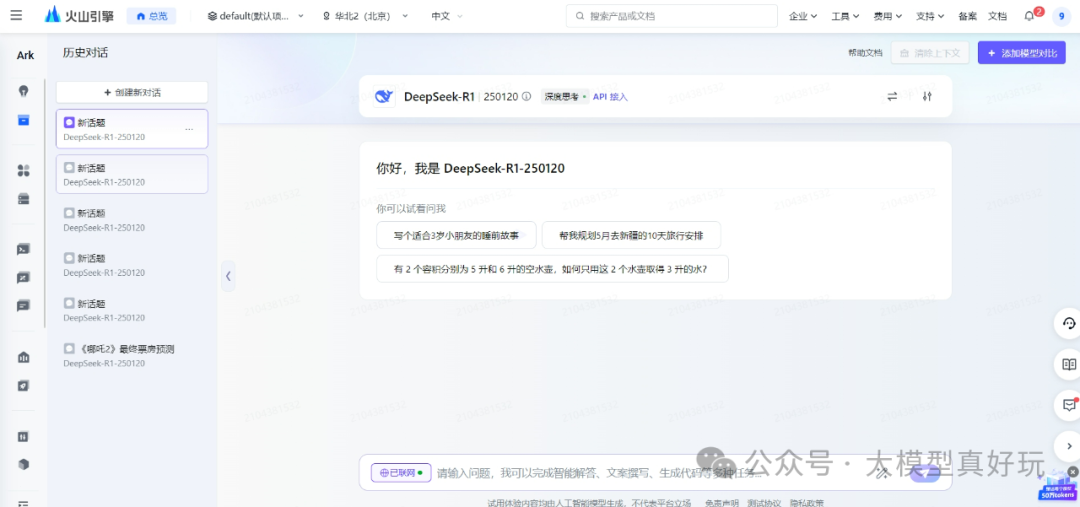Open the 备案 menu item
This screenshot has height=507, width=1080.
coord(967,16)
